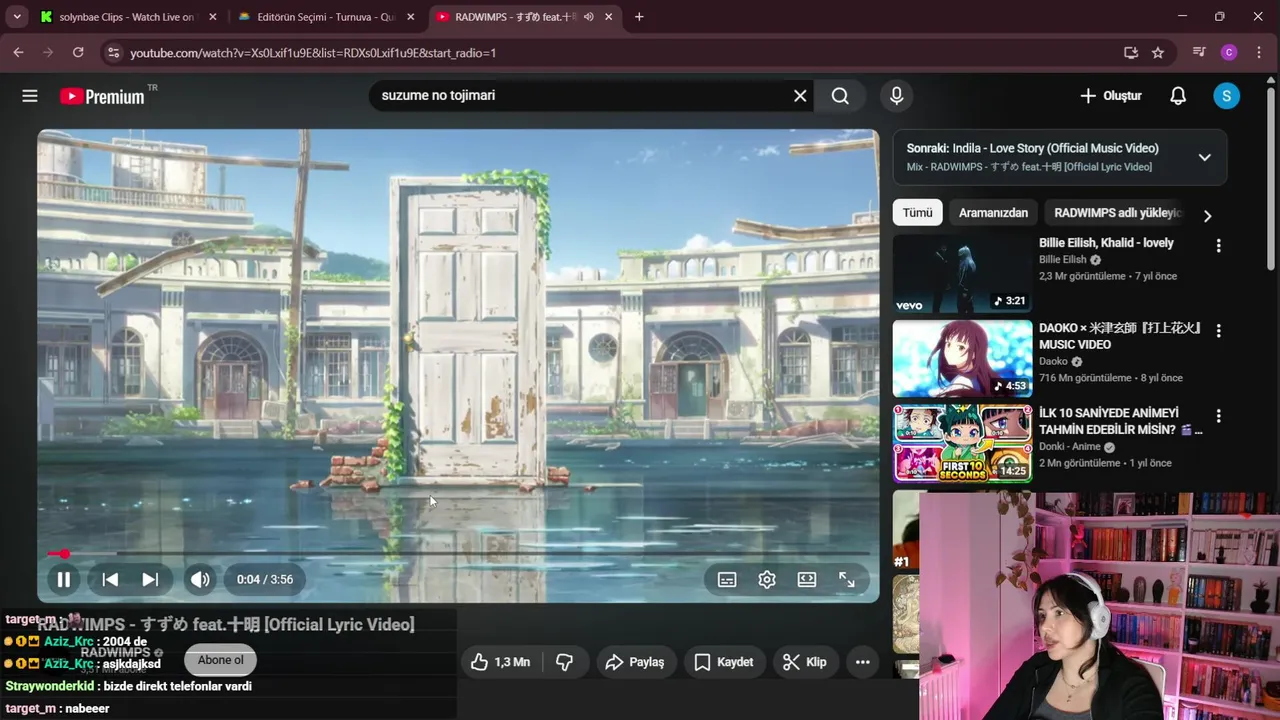The image size is (1280, 720).
Task: Open options for anime guessing video
Action: 1218,415
